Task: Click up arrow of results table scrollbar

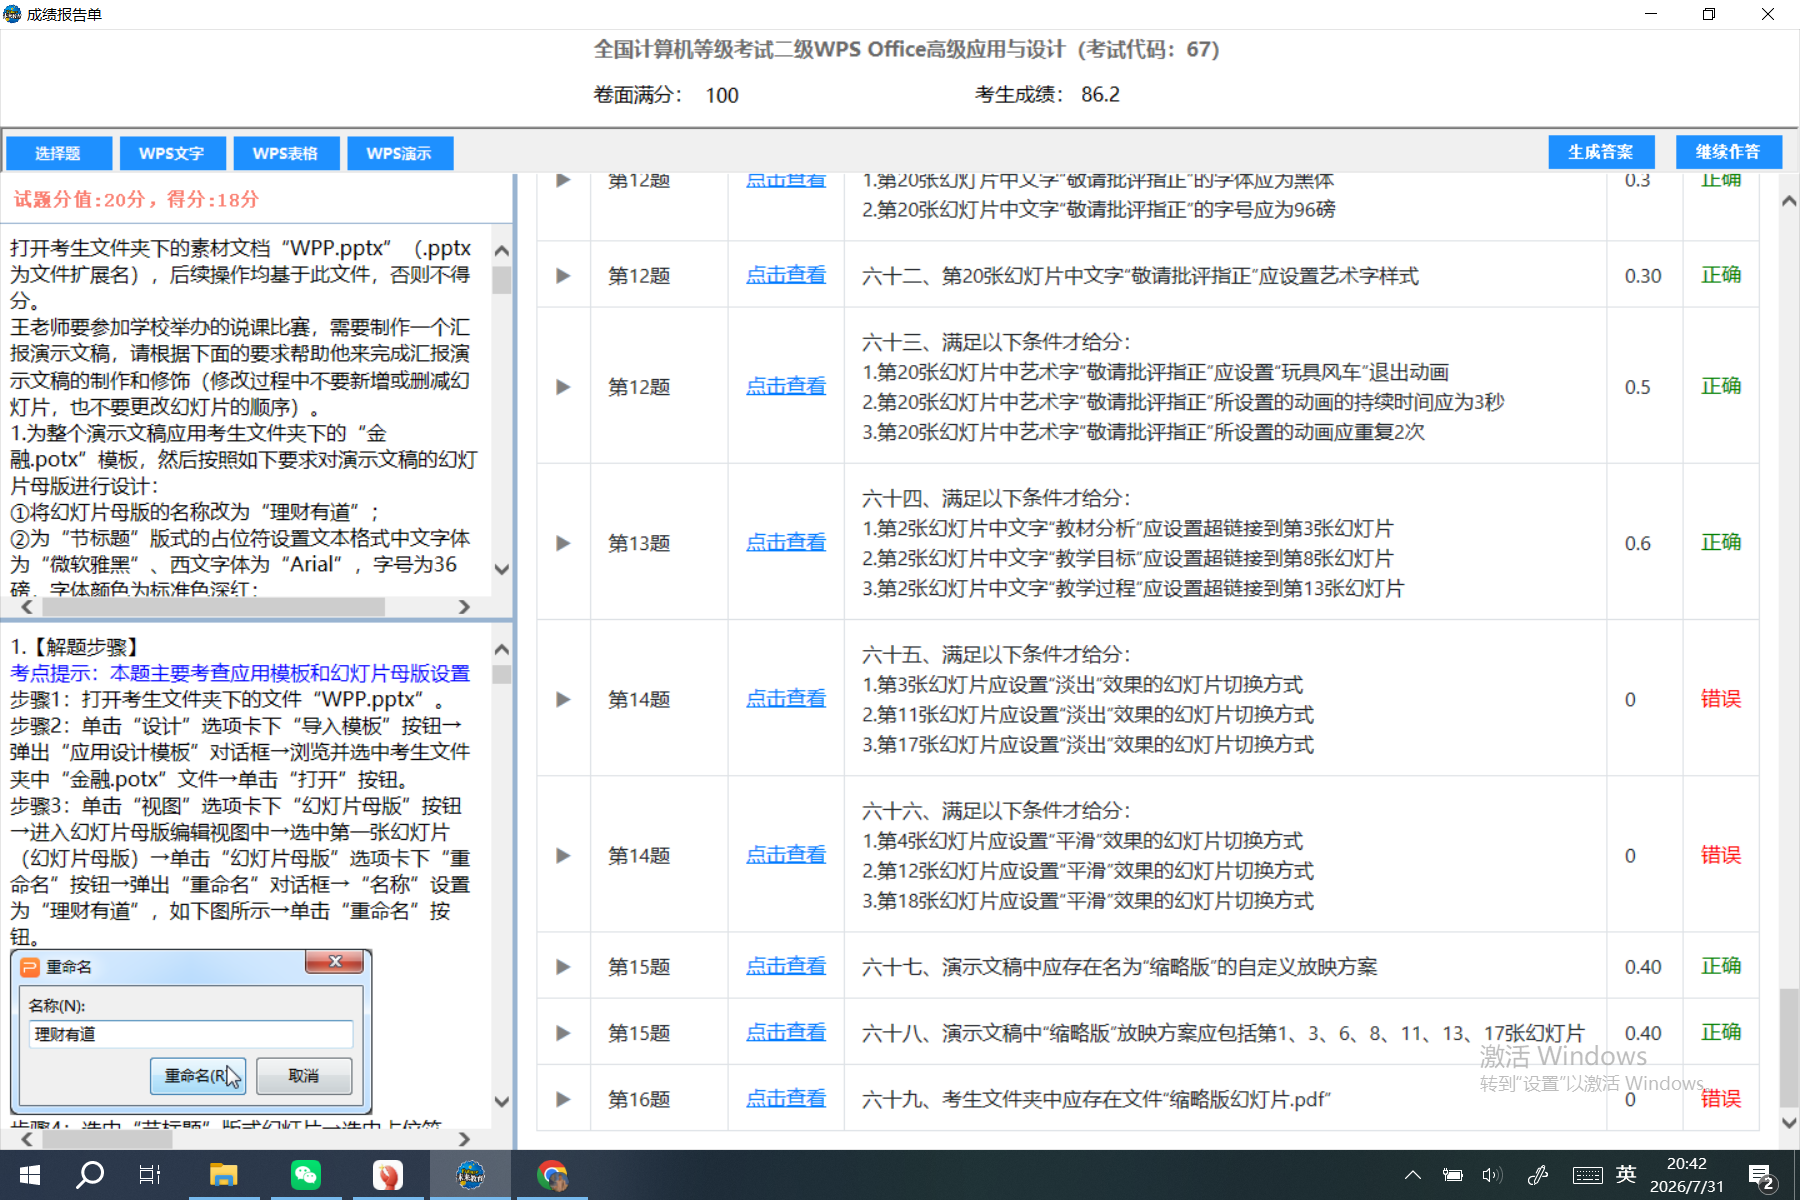Action: [x=1789, y=201]
